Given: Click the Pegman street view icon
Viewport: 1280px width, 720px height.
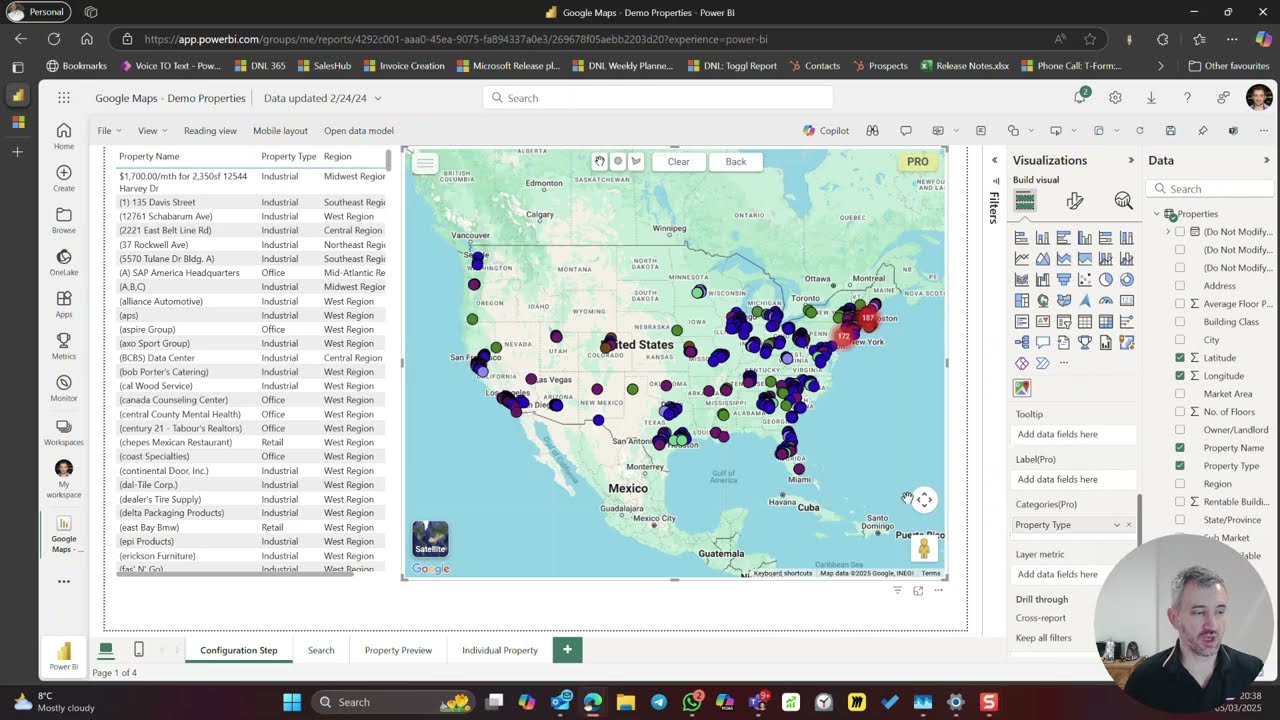Looking at the screenshot, I should (924, 547).
